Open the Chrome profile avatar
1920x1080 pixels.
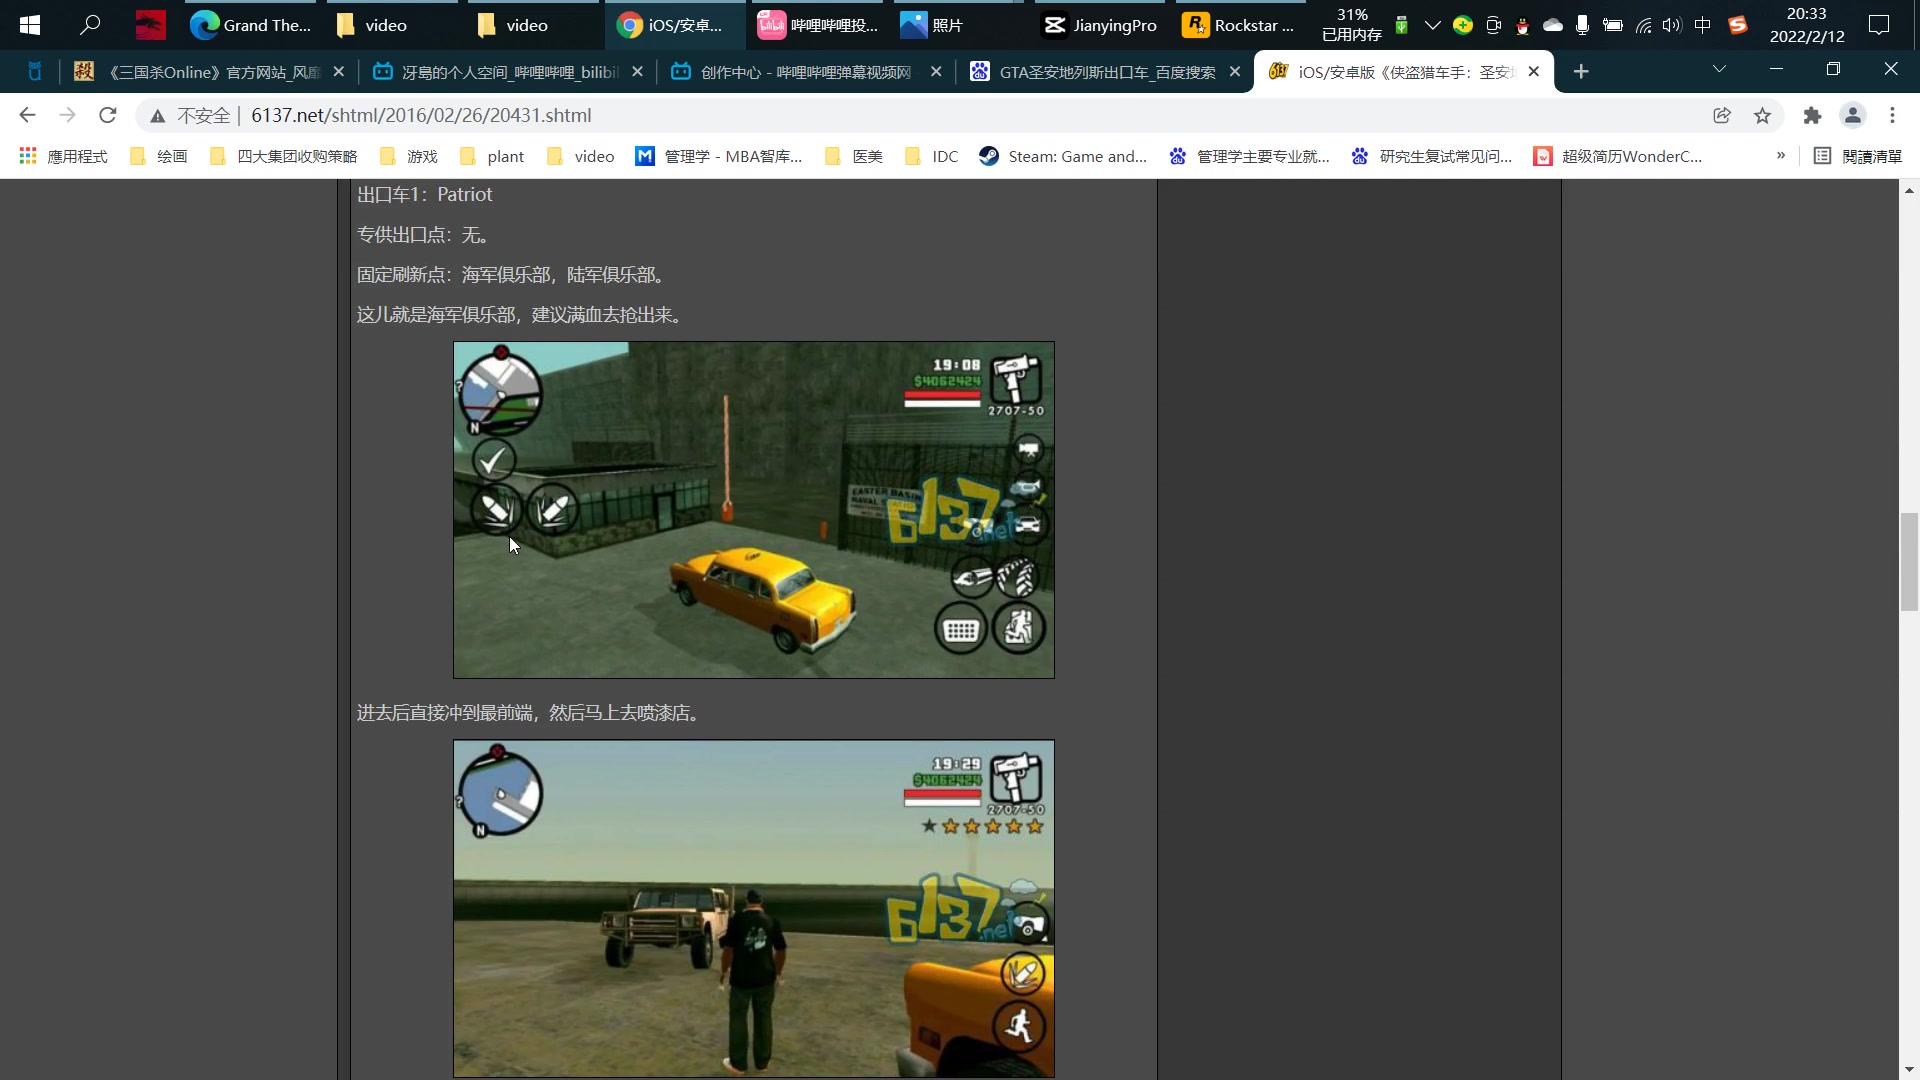pyautogui.click(x=1852, y=116)
